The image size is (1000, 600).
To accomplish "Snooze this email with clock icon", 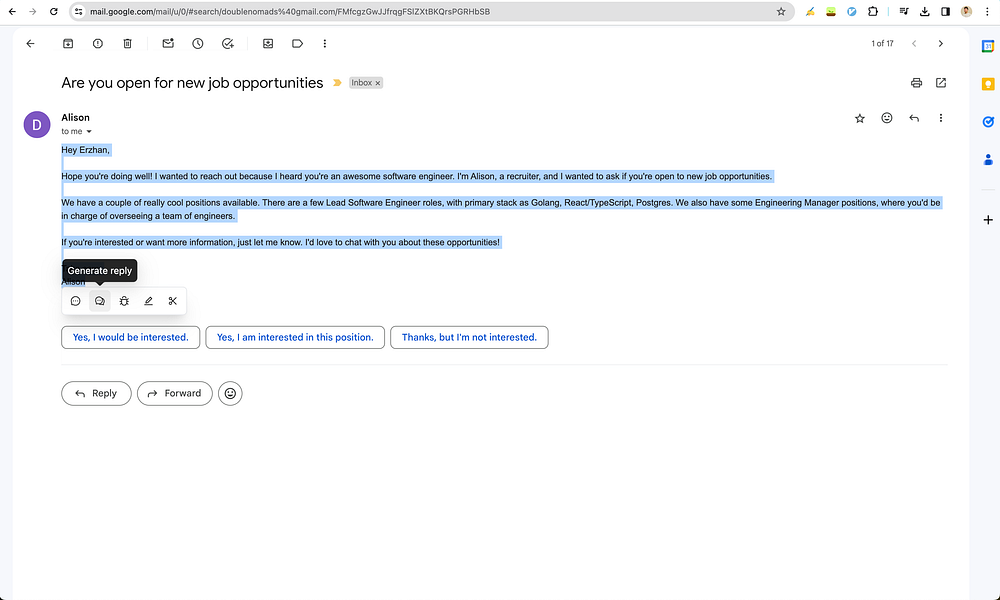I will point(198,43).
